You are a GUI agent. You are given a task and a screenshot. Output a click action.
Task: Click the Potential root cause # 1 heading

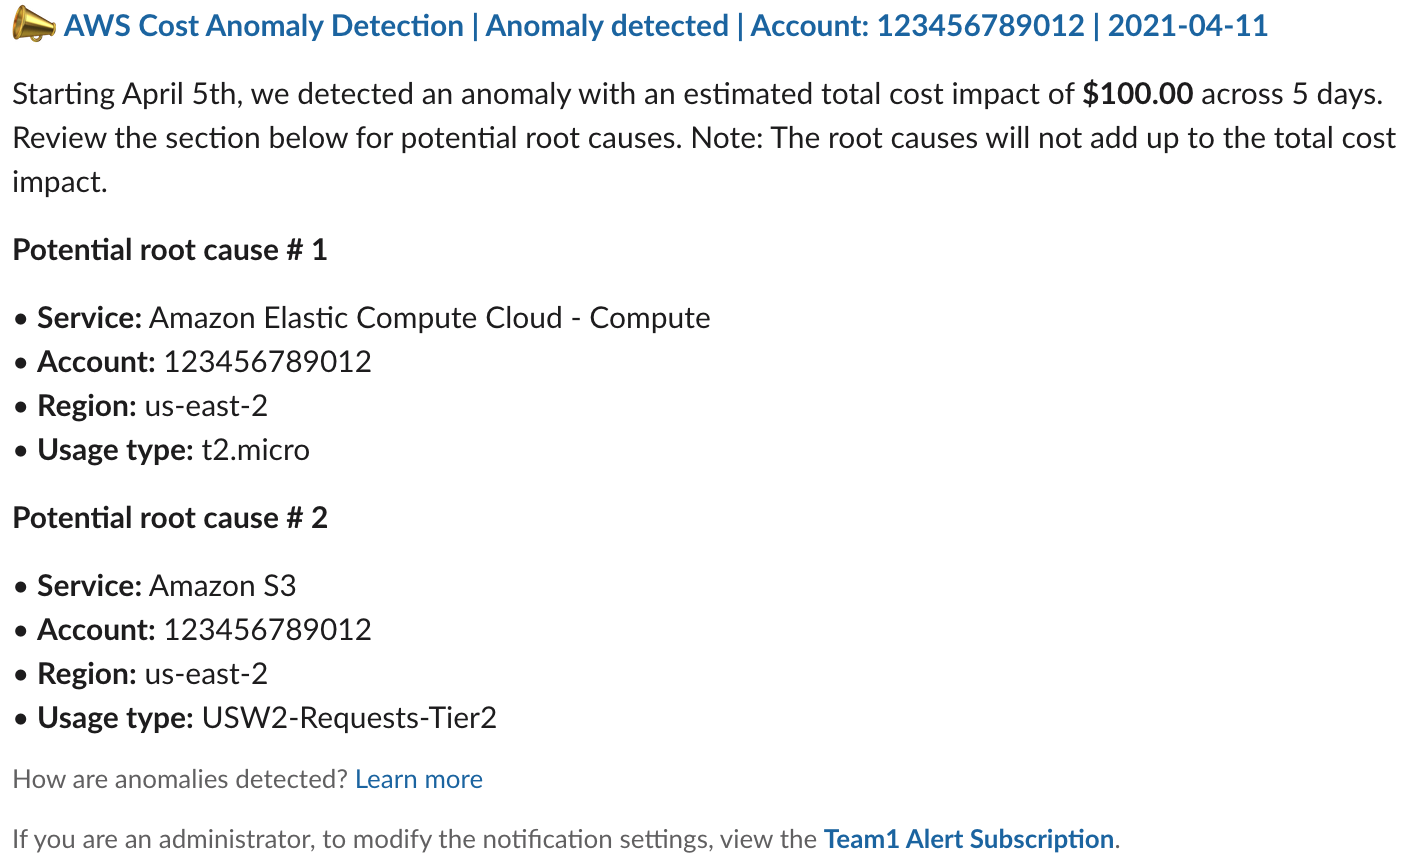170,250
